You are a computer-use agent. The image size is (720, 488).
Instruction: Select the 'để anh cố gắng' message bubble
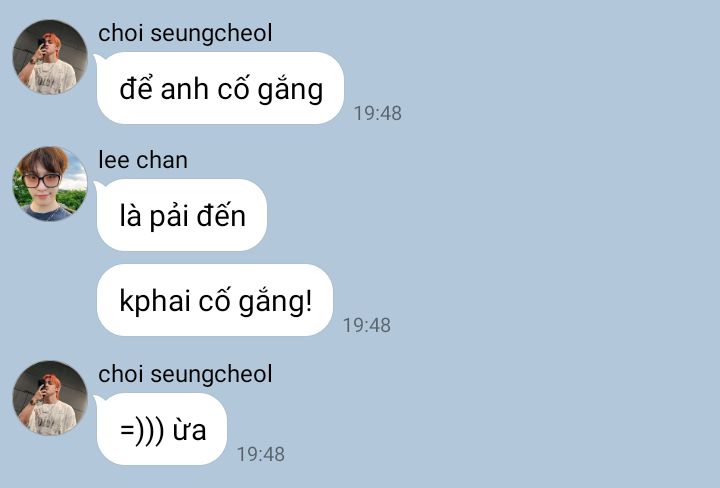point(220,88)
